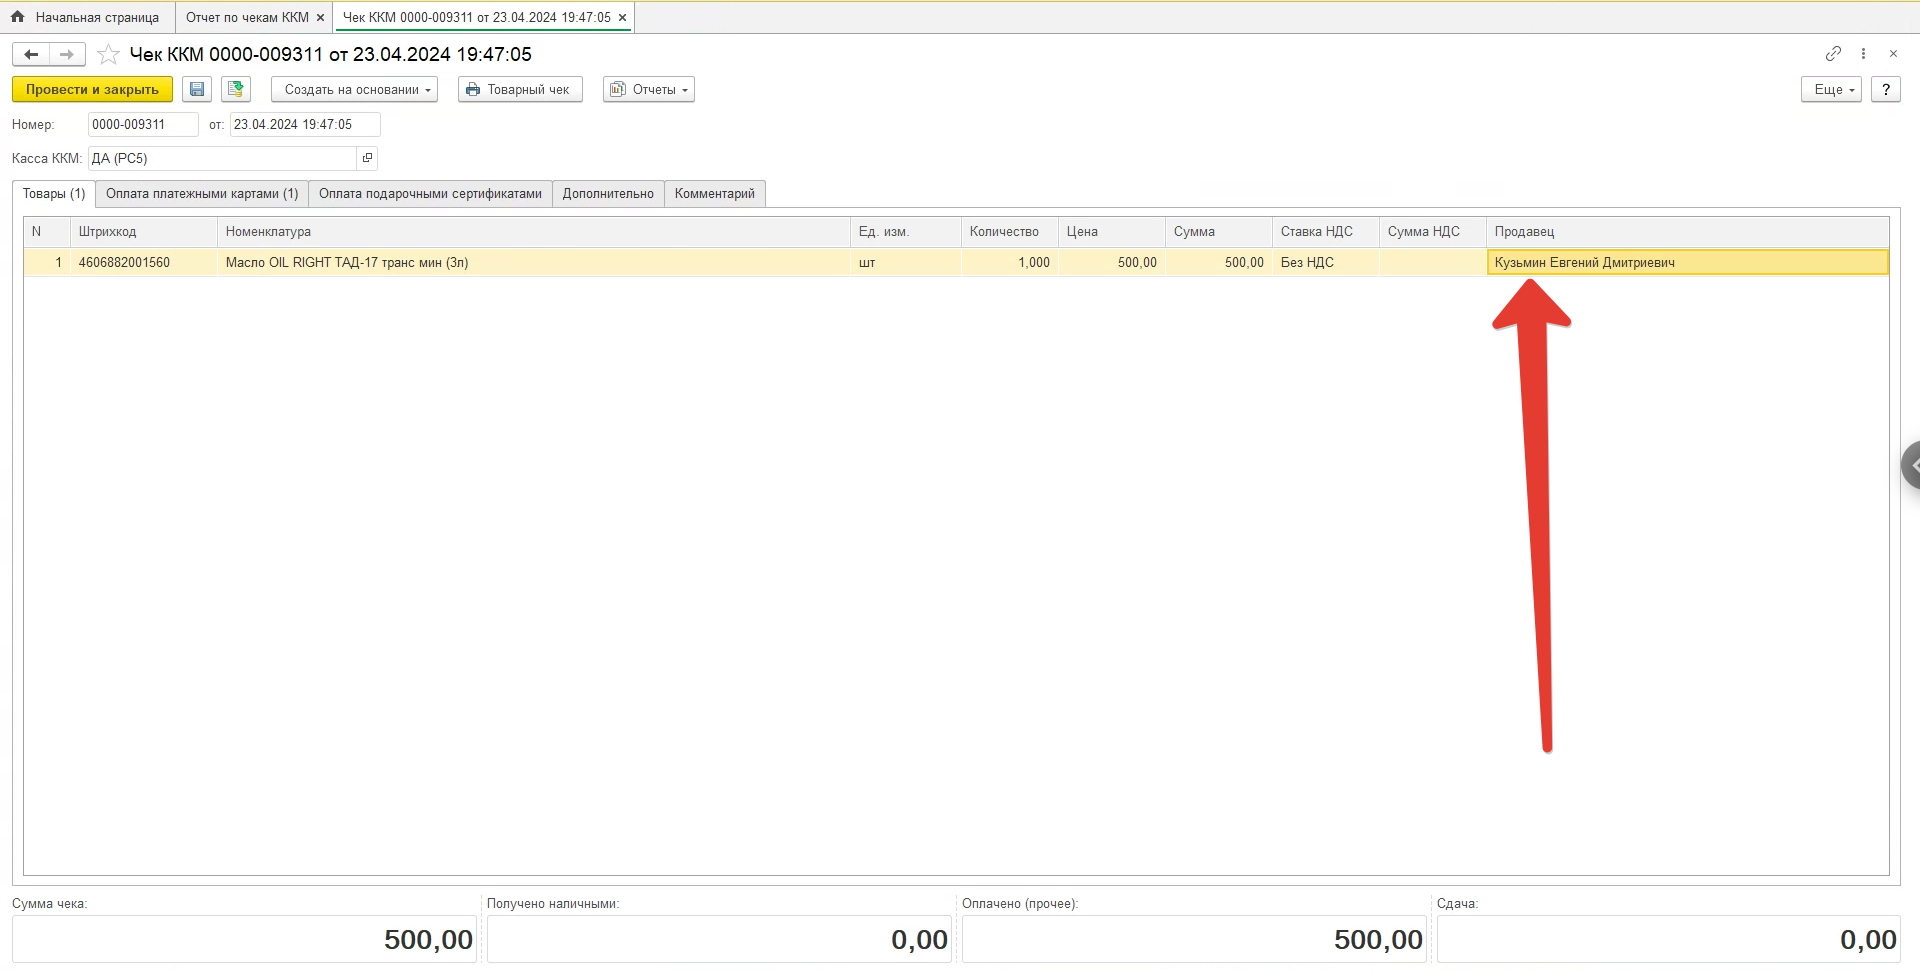Switch to Оплата платежными картами tab
The width and height of the screenshot is (1920, 970).
pos(202,193)
